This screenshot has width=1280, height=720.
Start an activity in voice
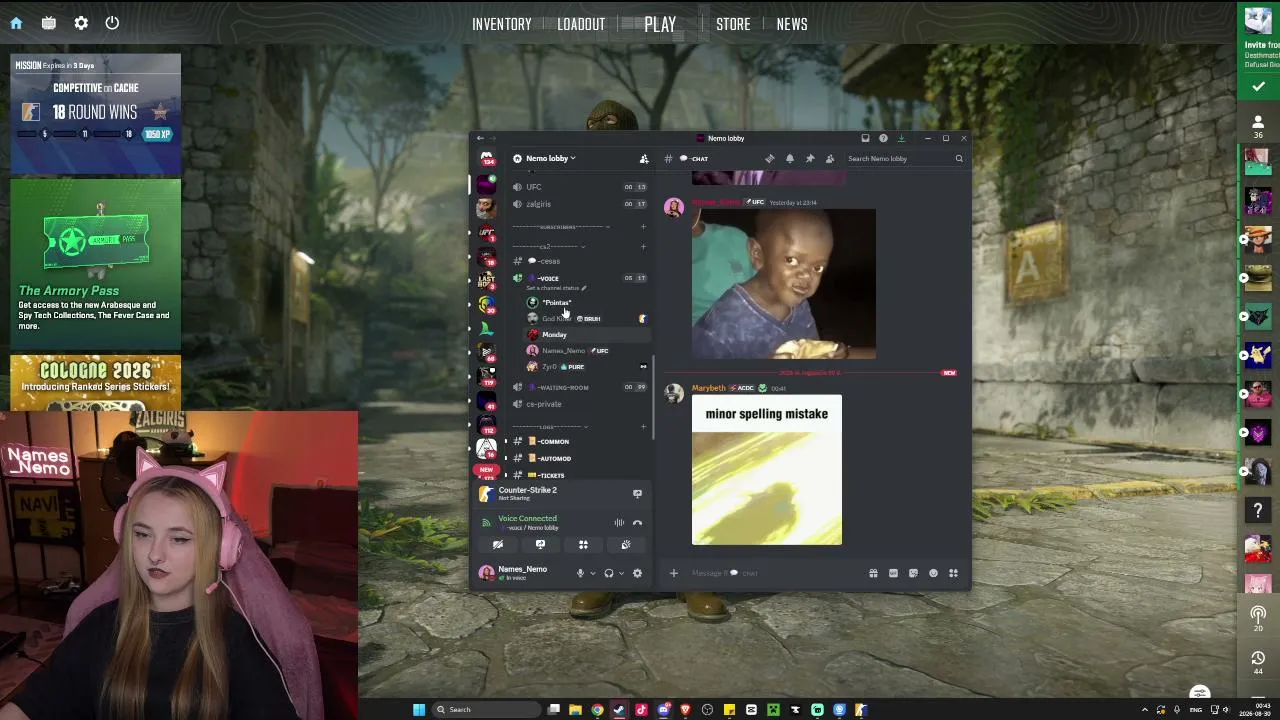point(583,545)
